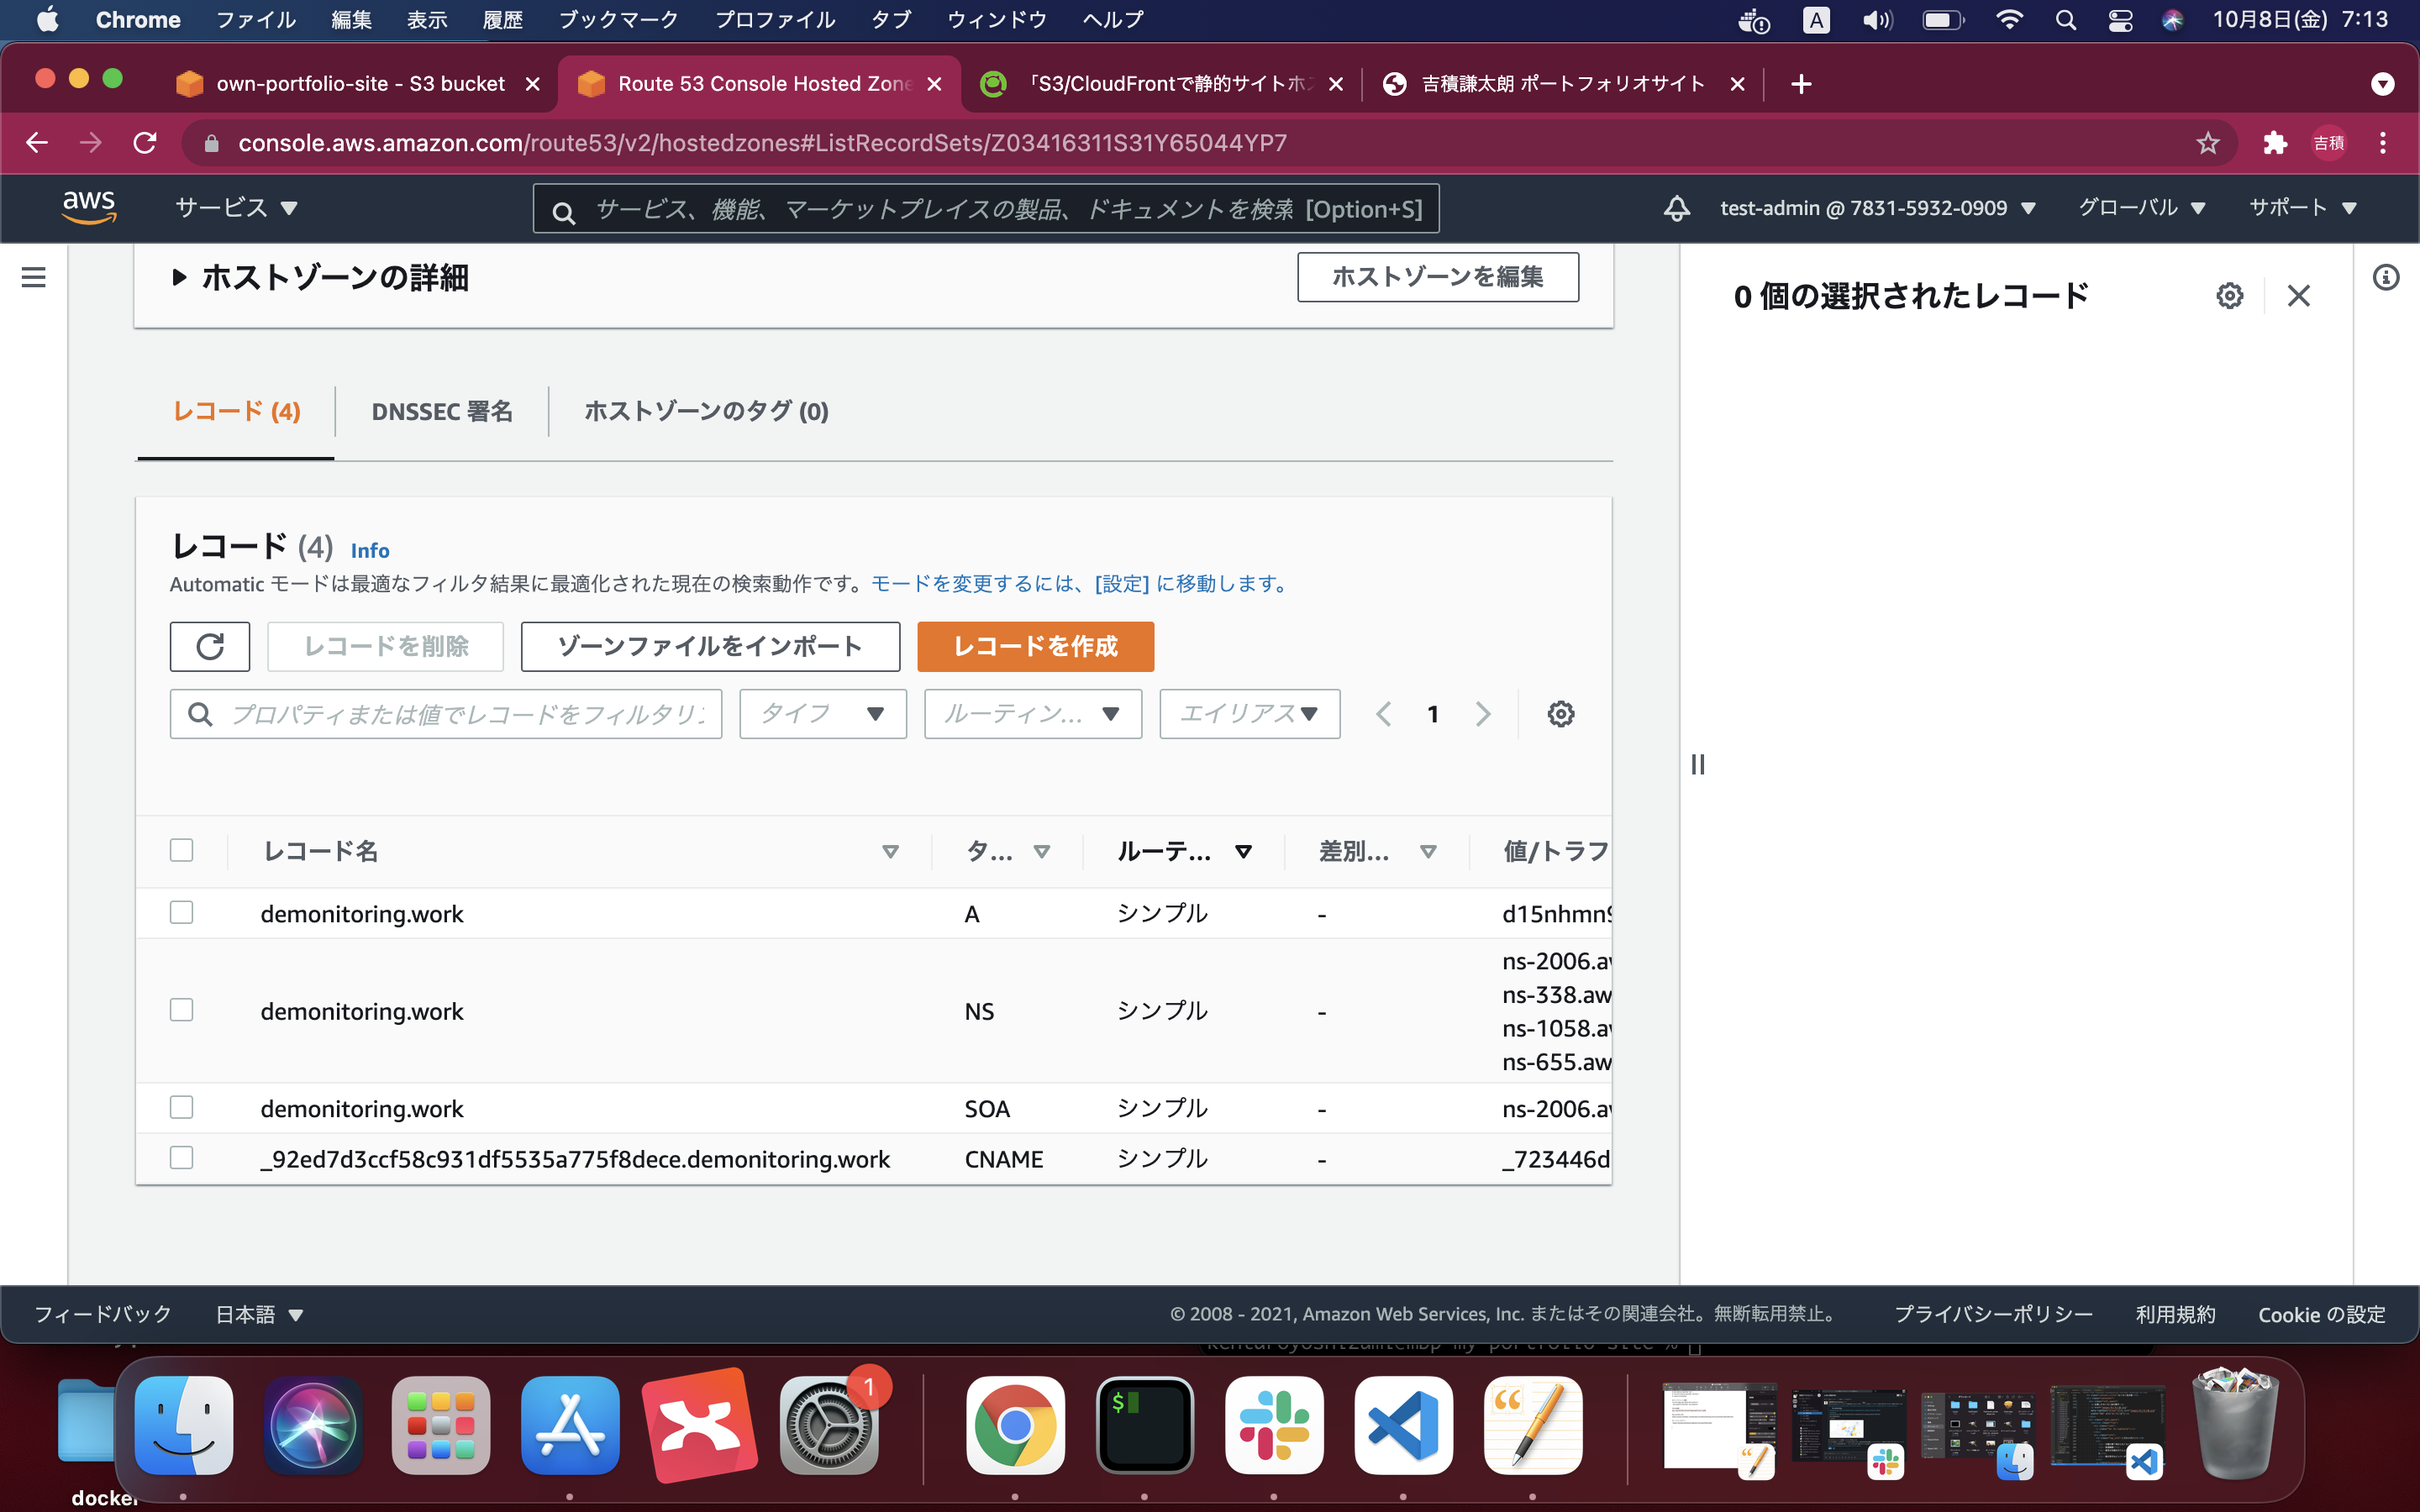
Task: Open the notification bell icon
Action: pos(1677,208)
